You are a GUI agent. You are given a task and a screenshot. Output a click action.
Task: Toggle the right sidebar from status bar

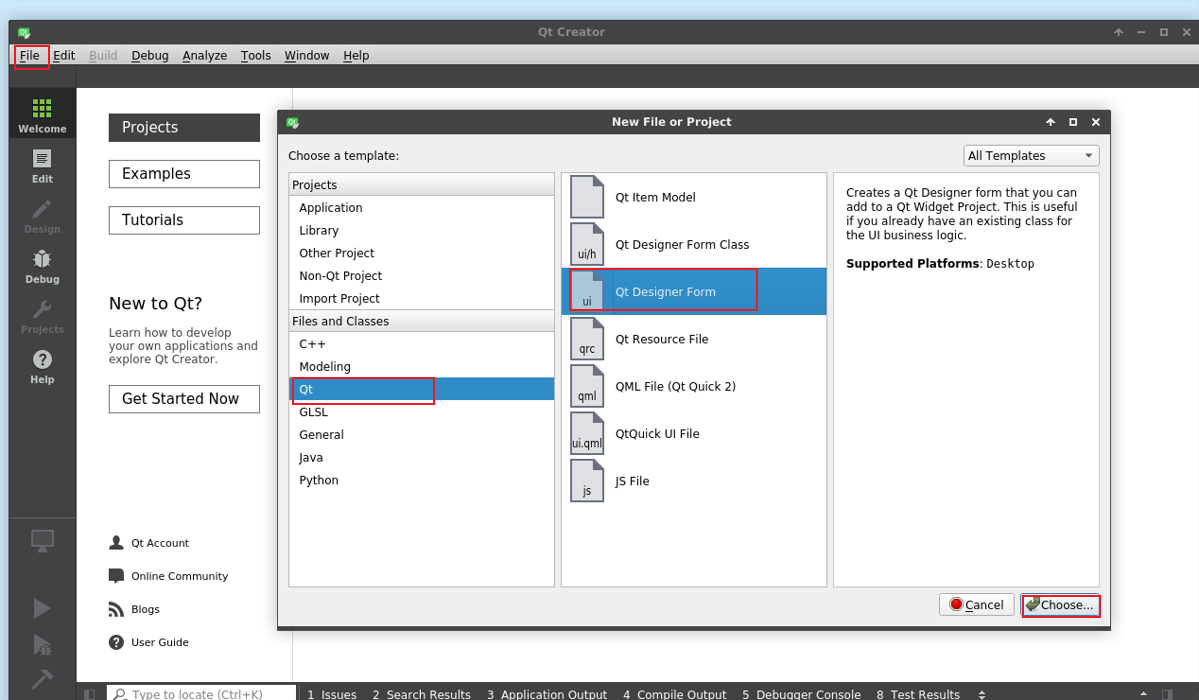coord(1167,694)
